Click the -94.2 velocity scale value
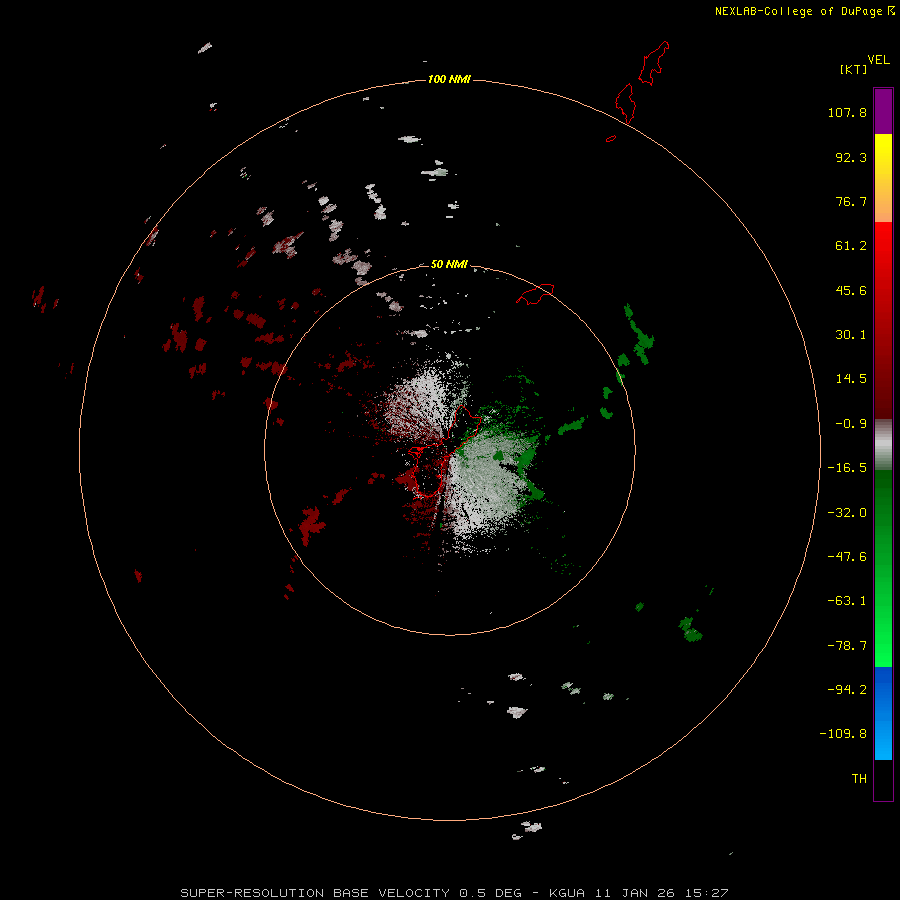This screenshot has height=900, width=900. click(847, 690)
